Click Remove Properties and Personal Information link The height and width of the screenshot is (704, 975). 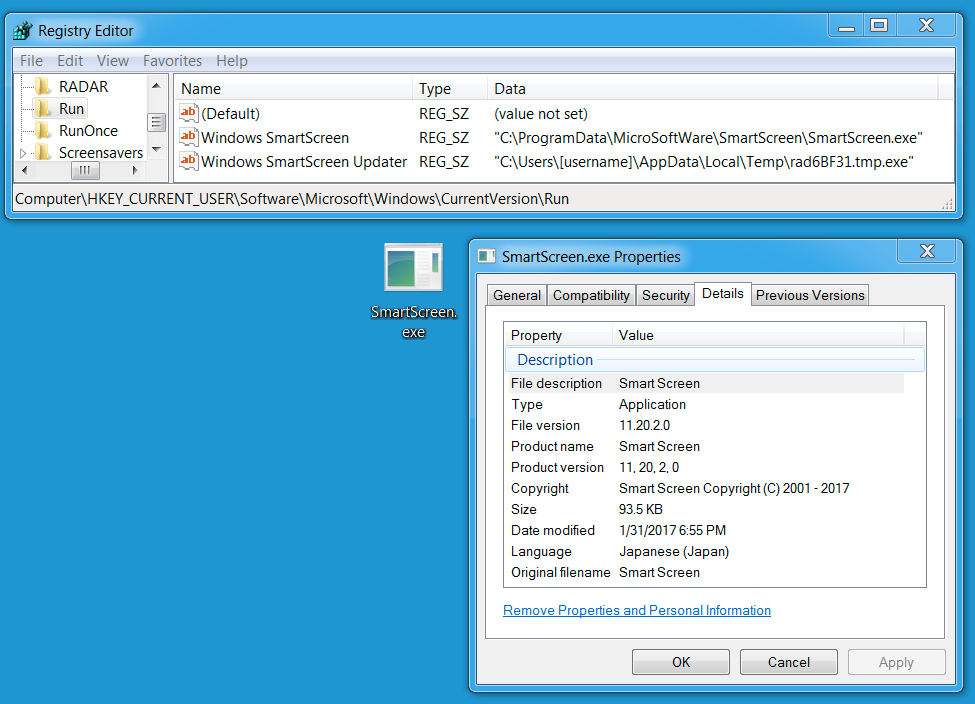point(637,610)
